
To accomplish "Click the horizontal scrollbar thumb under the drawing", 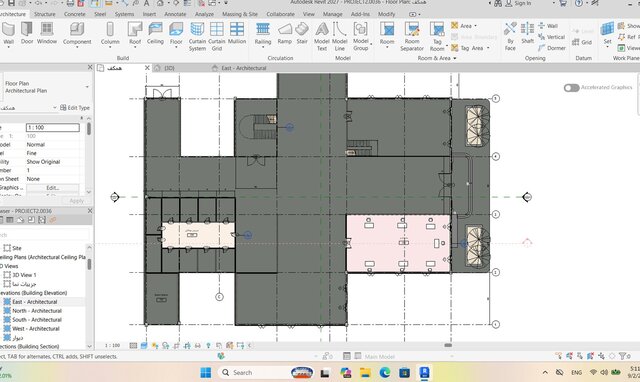I will point(448,345).
